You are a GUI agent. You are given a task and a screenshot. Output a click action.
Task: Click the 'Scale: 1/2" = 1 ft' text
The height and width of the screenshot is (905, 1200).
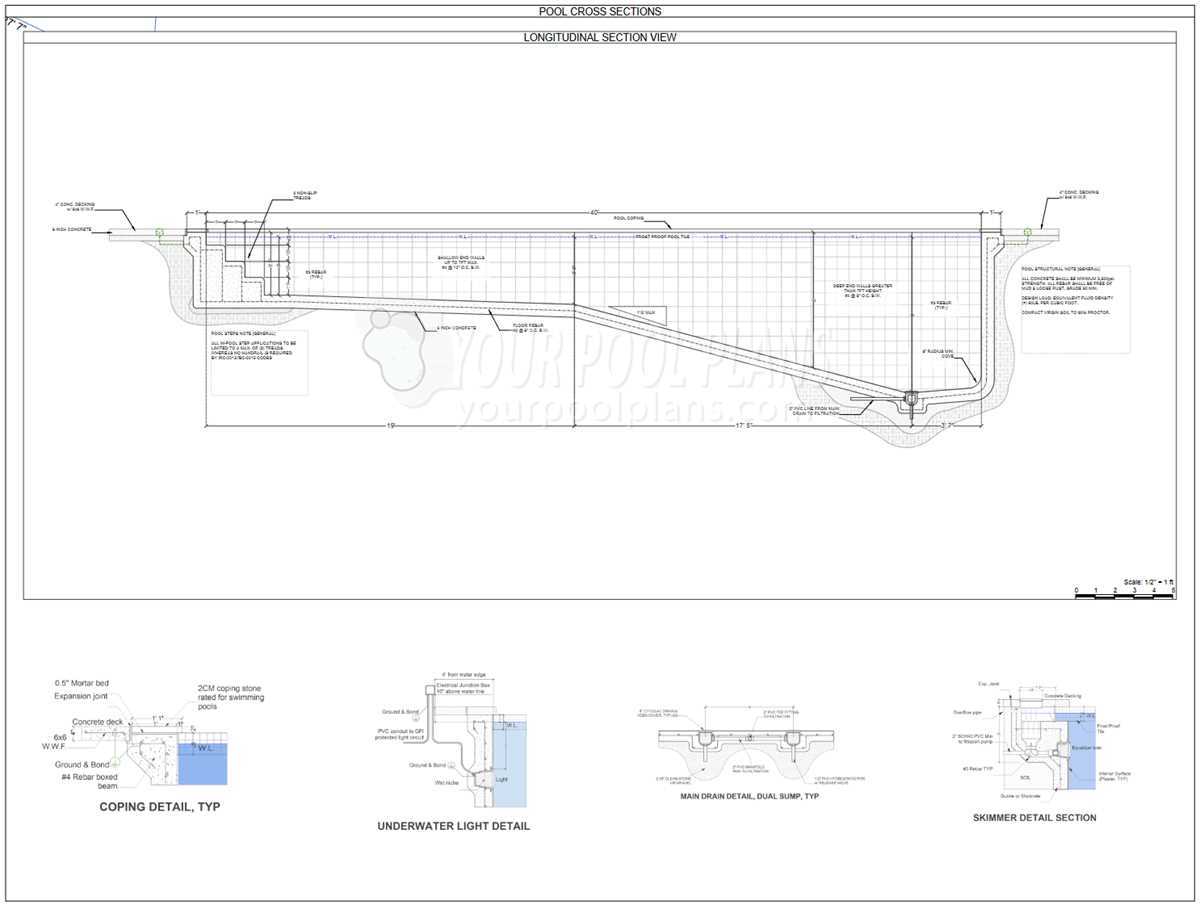[x=1148, y=582]
